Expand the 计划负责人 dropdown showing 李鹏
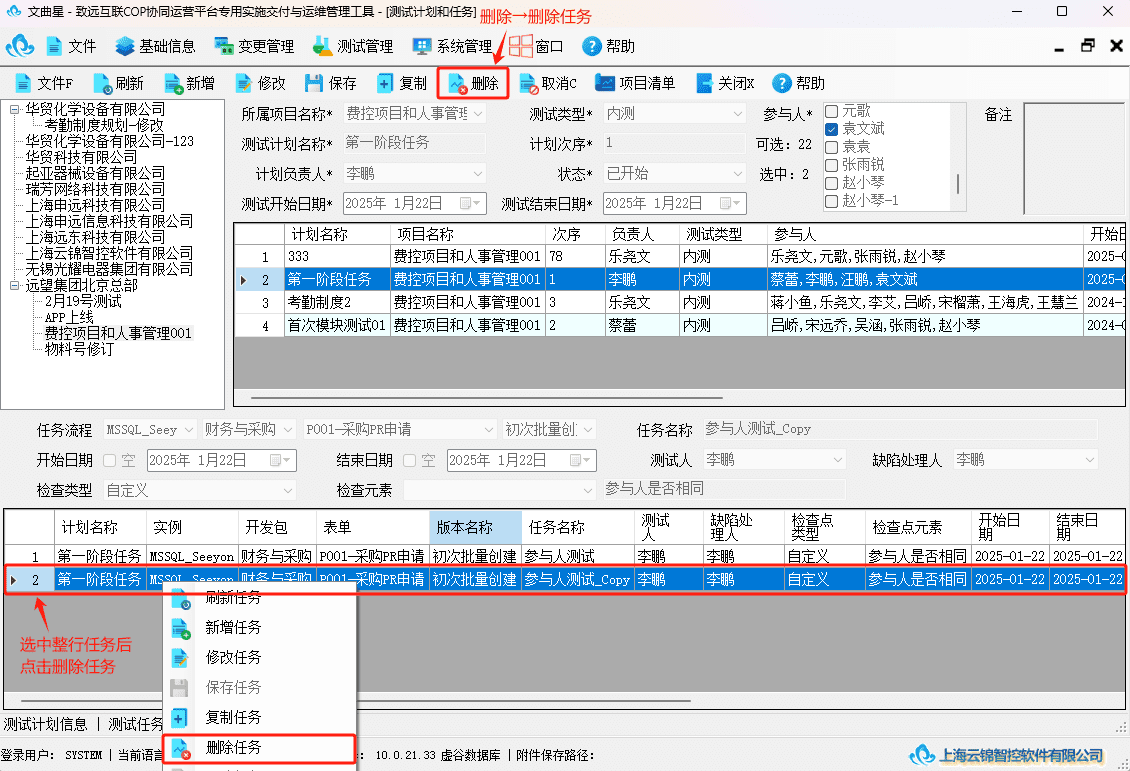This screenshot has height=771, width=1130. pos(414,174)
